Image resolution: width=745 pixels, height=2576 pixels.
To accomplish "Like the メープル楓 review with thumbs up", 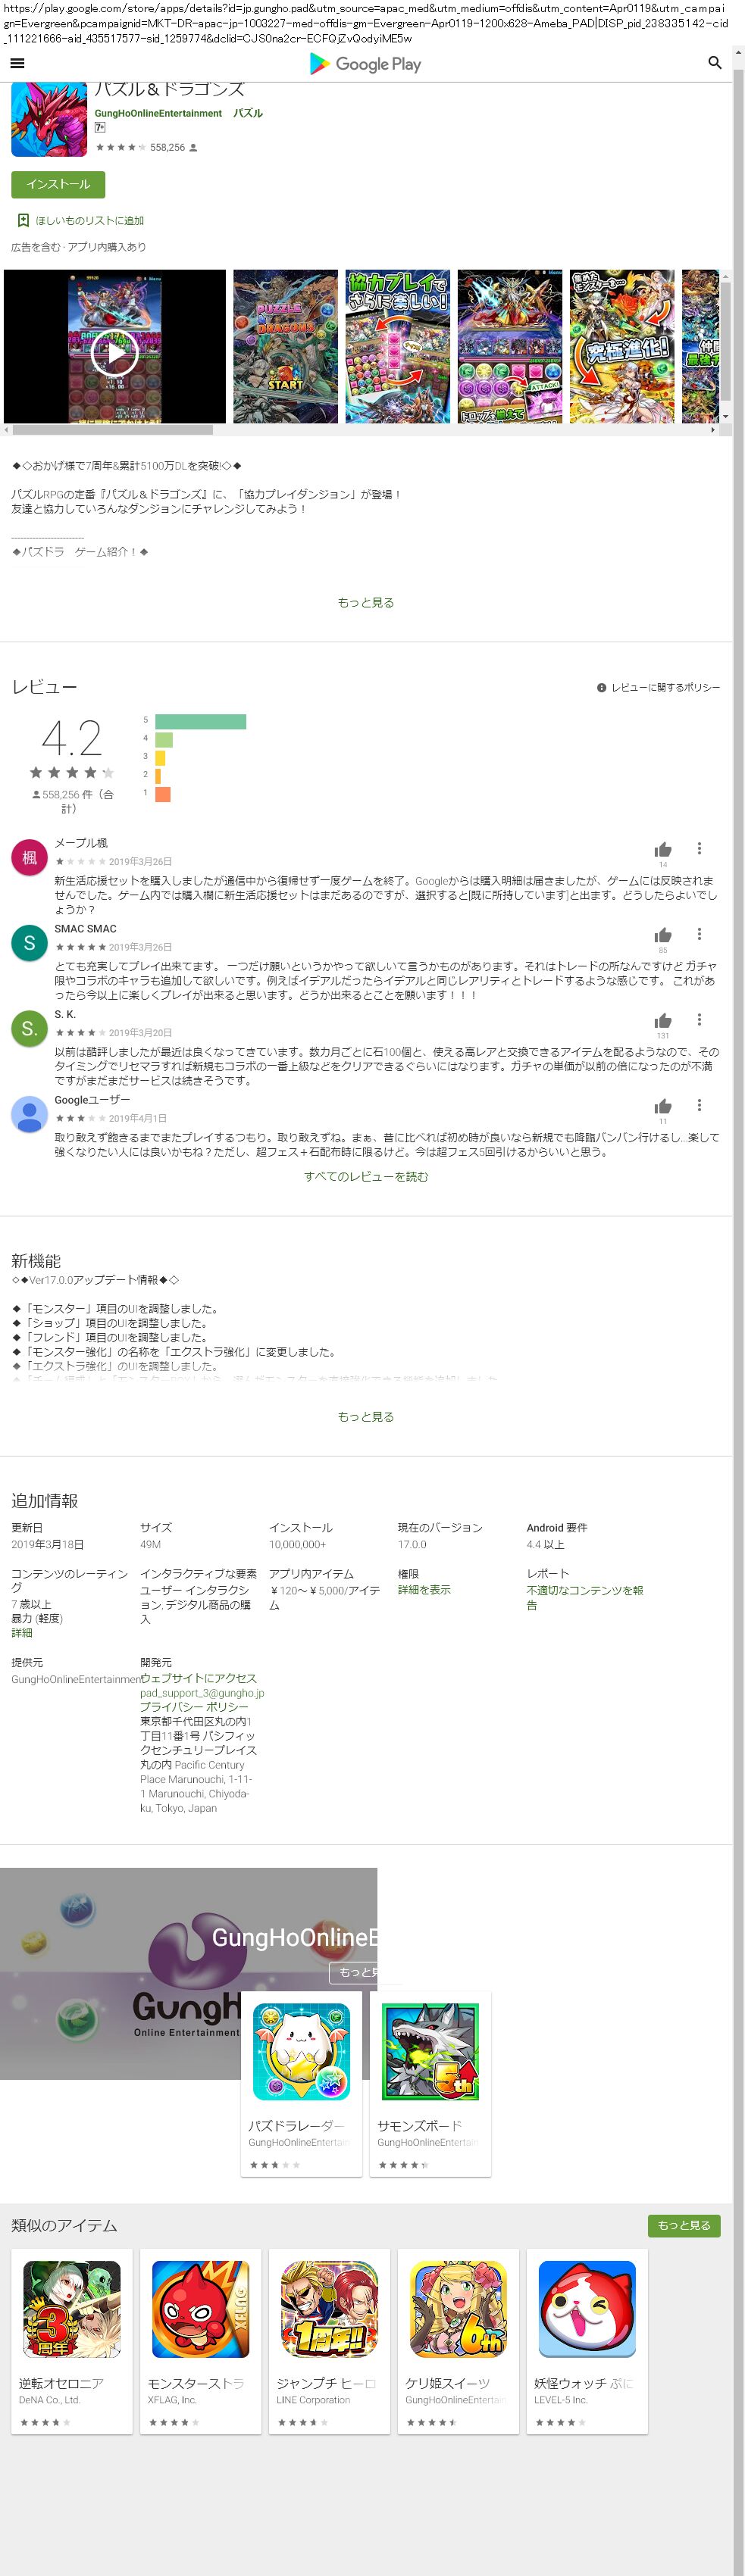I will click(x=662, y=850).
